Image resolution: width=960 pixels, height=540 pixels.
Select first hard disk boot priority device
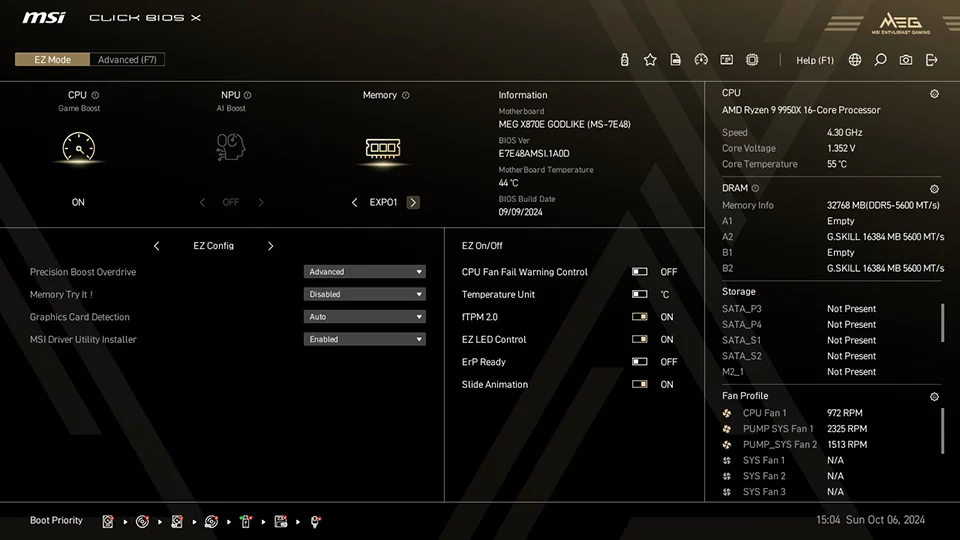coord(108,521)
